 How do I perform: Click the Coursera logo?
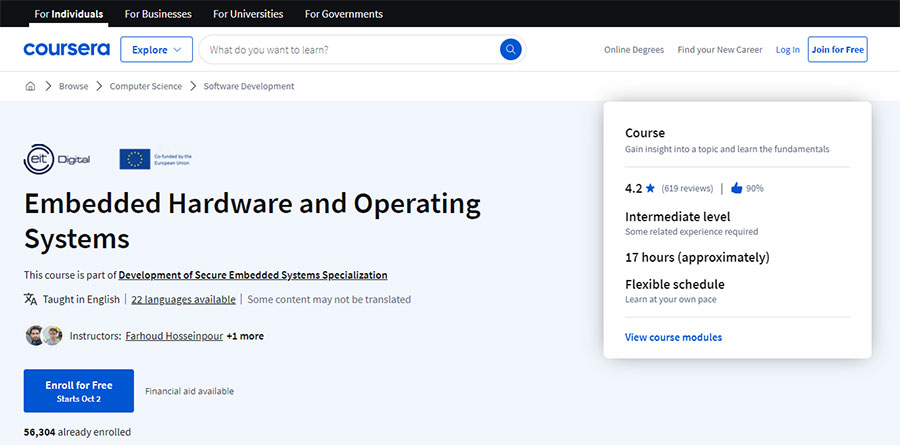pyautogui.click(x=67, y=49)
